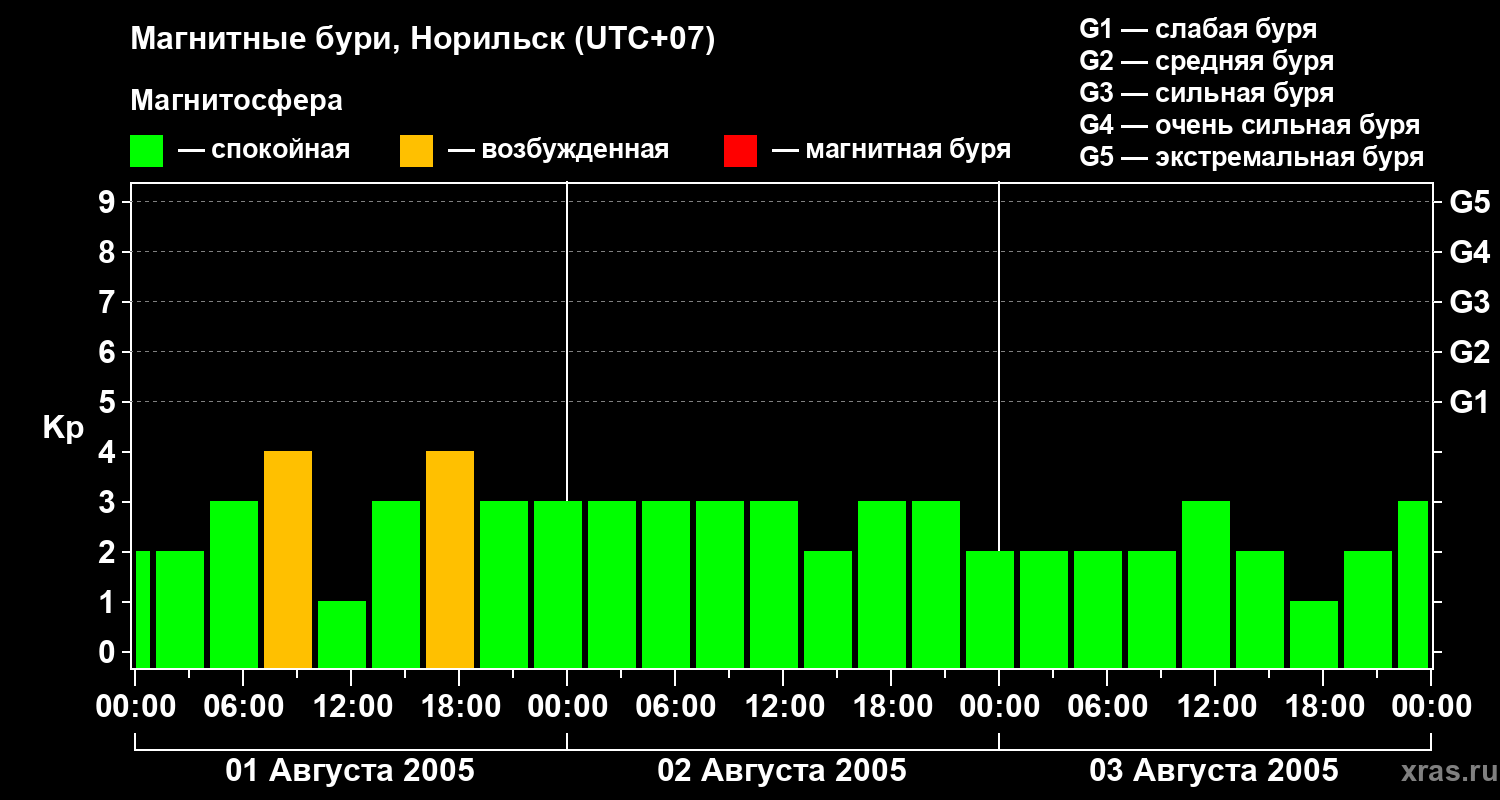
Task: Click the '01 Августа 2005' date label
Action: 350,771
